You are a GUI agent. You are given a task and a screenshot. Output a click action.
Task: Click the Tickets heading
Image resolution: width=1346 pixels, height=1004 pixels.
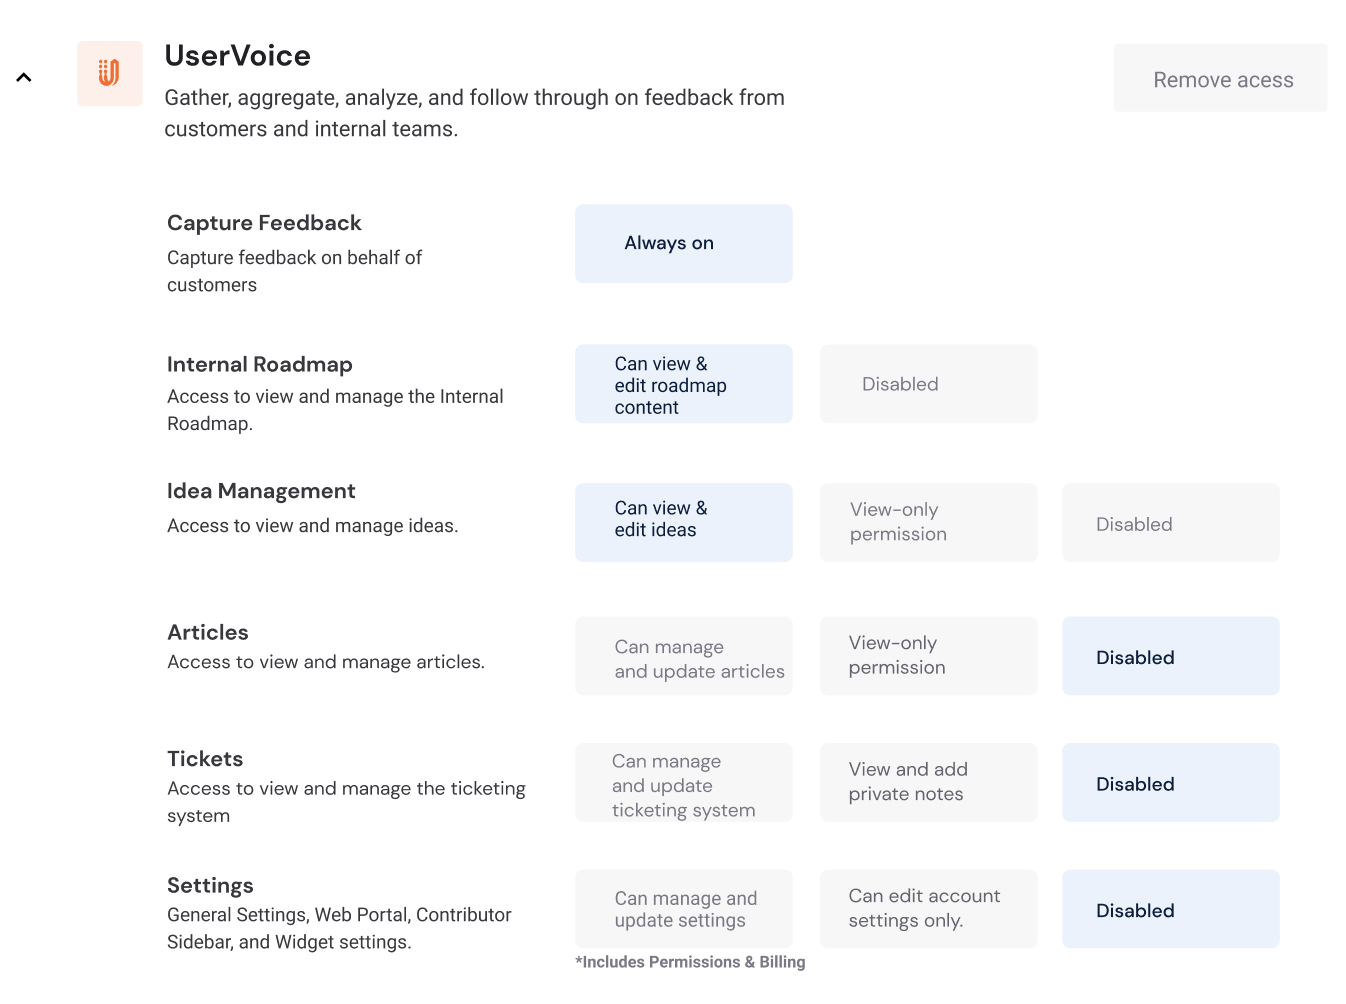pos(205,759)
